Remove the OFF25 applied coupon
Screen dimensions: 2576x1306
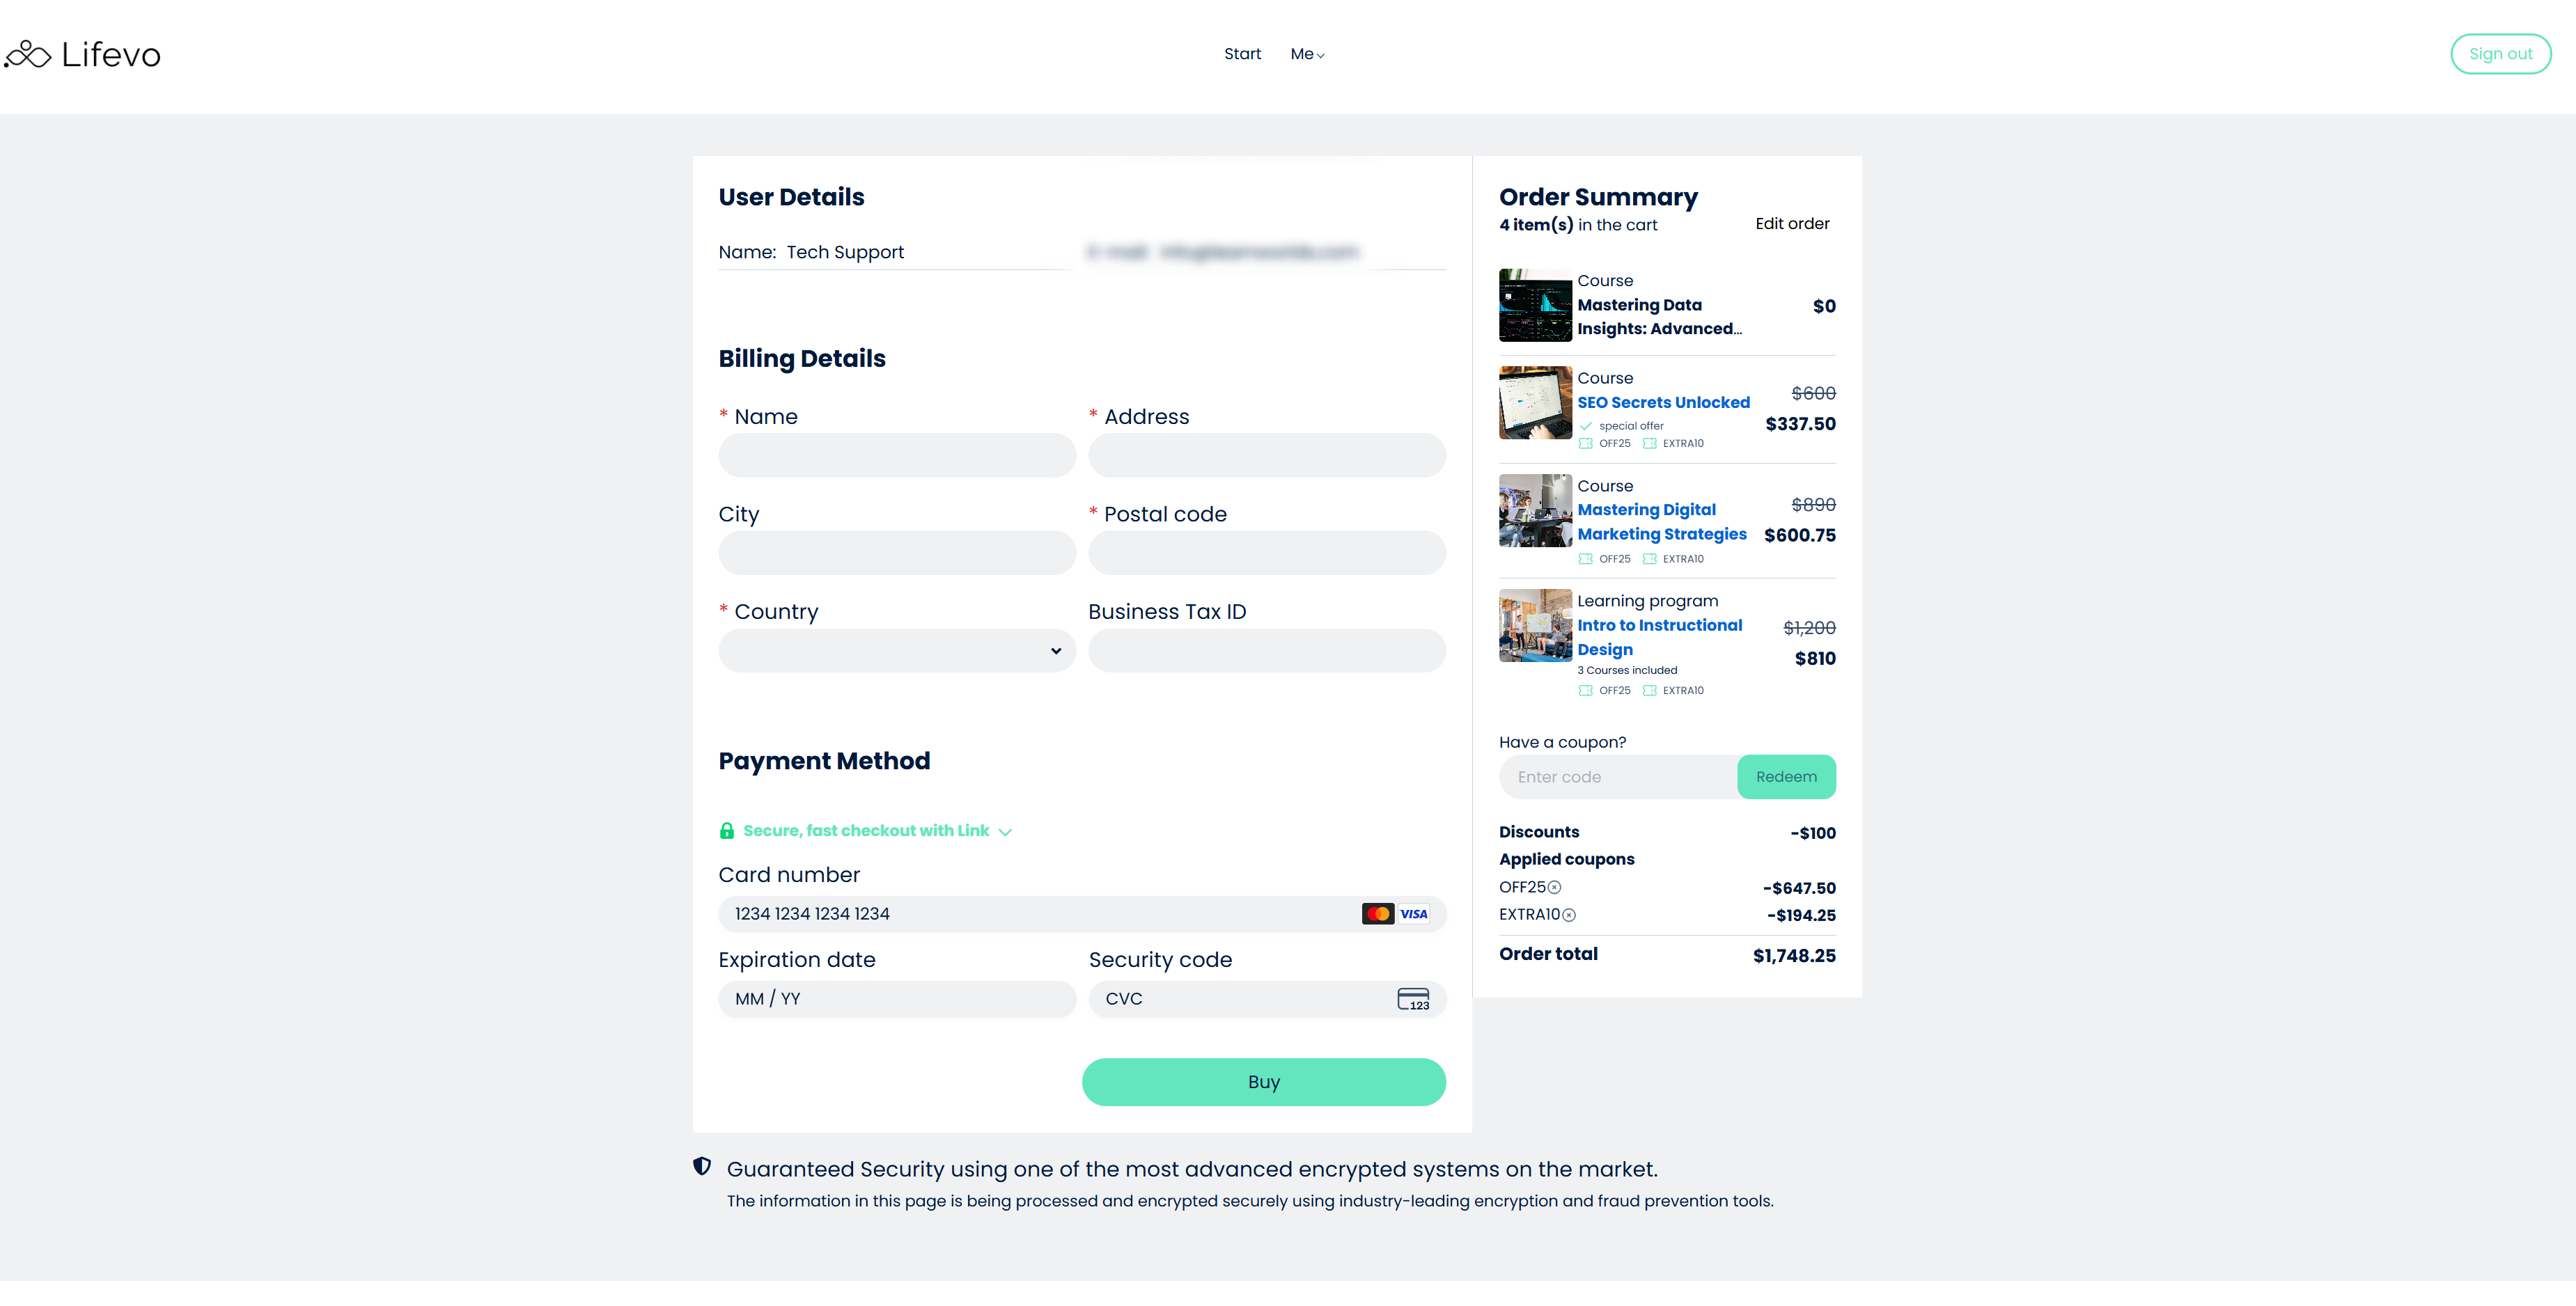pyautogui.click(x=1554, y=887)
